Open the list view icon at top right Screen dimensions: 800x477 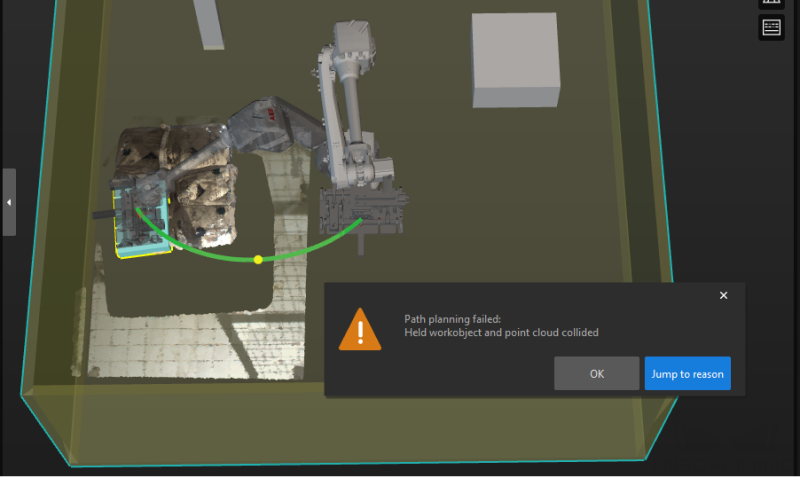[x=771, y=27]
